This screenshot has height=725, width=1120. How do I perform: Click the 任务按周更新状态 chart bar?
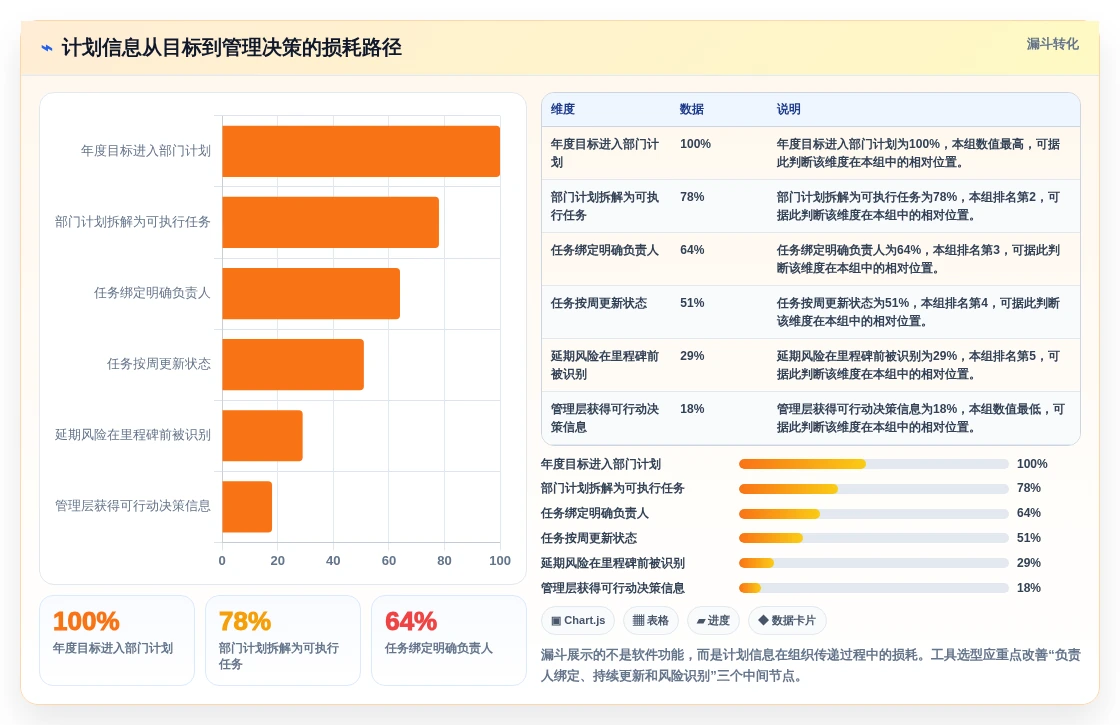coord(293,364)
